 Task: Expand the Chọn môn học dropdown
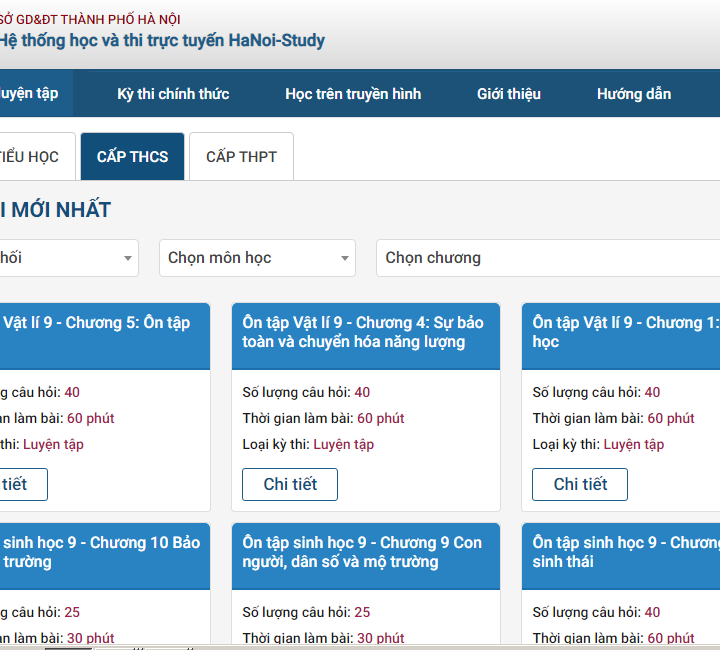click(x=257, y=258)
